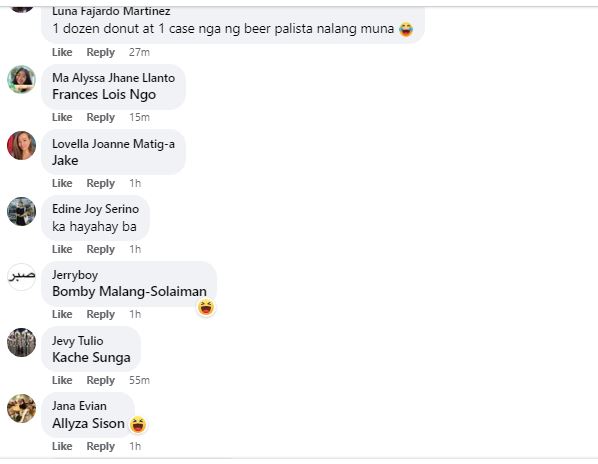Screen dimensions: 598x464
Task: Open Jerryboy's Arabic-script avatar
Action: click(x=21, y=277)
